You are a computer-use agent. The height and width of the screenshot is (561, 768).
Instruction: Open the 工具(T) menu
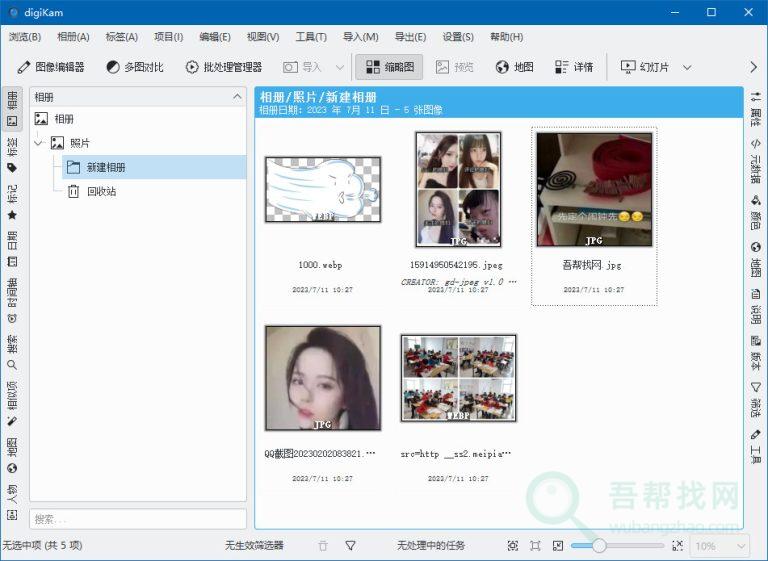[311, 37]
